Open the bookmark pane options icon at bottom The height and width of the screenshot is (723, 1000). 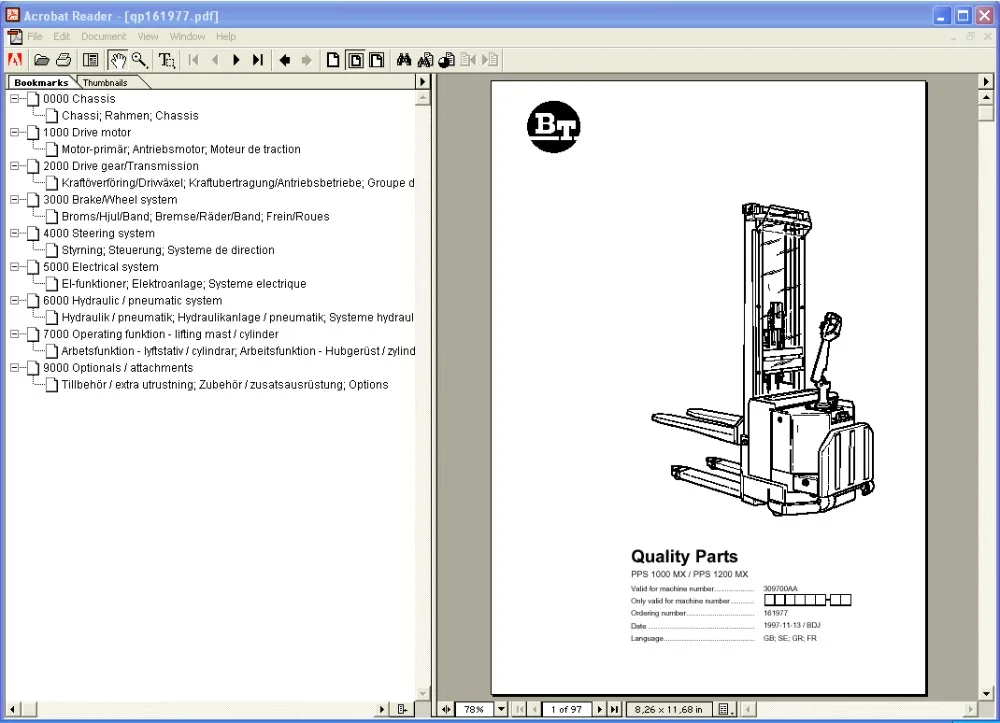pyautogui.click(x=402, y=709)
